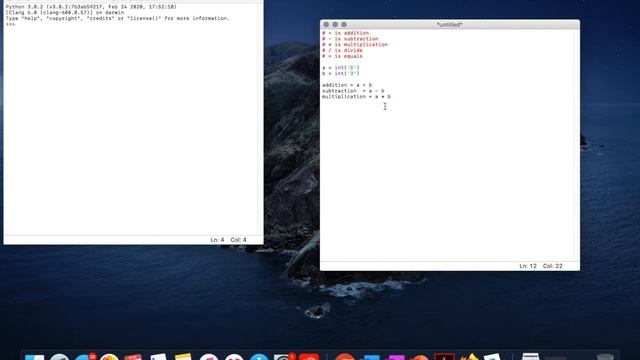The height and width of the screenshot is (360, 640).
Task: Click 'Col: 22' in the editor status bar
Action: [553, 266]
